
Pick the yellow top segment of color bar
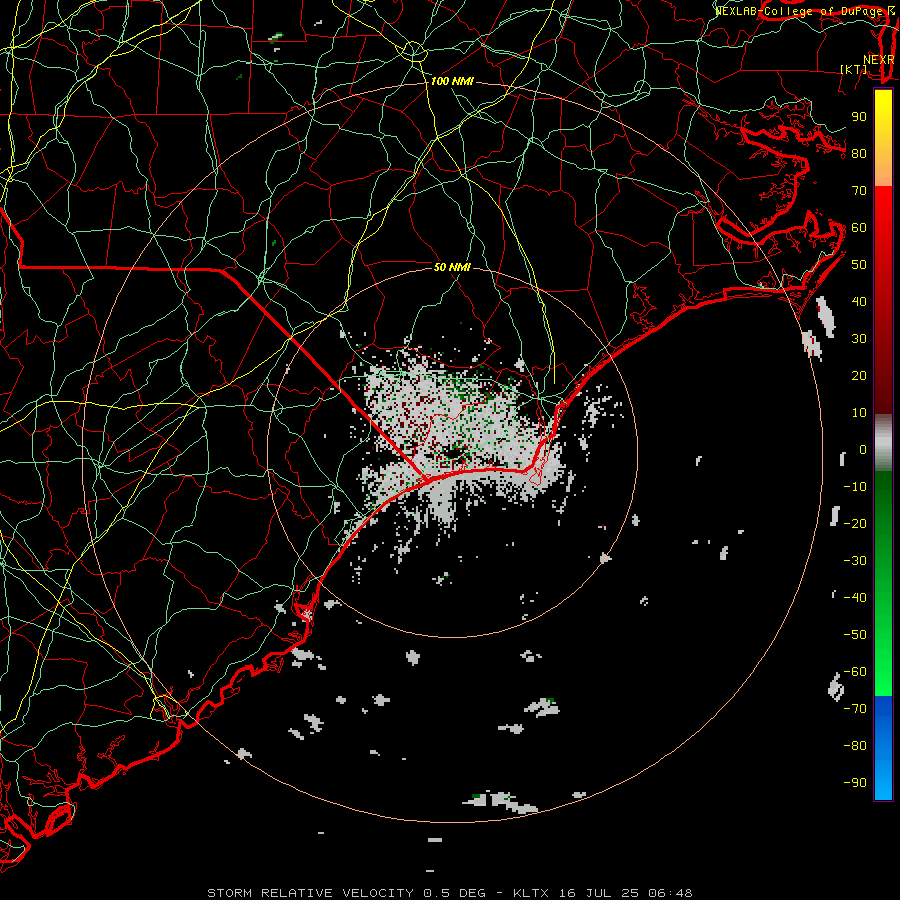[x=883, y=138]
